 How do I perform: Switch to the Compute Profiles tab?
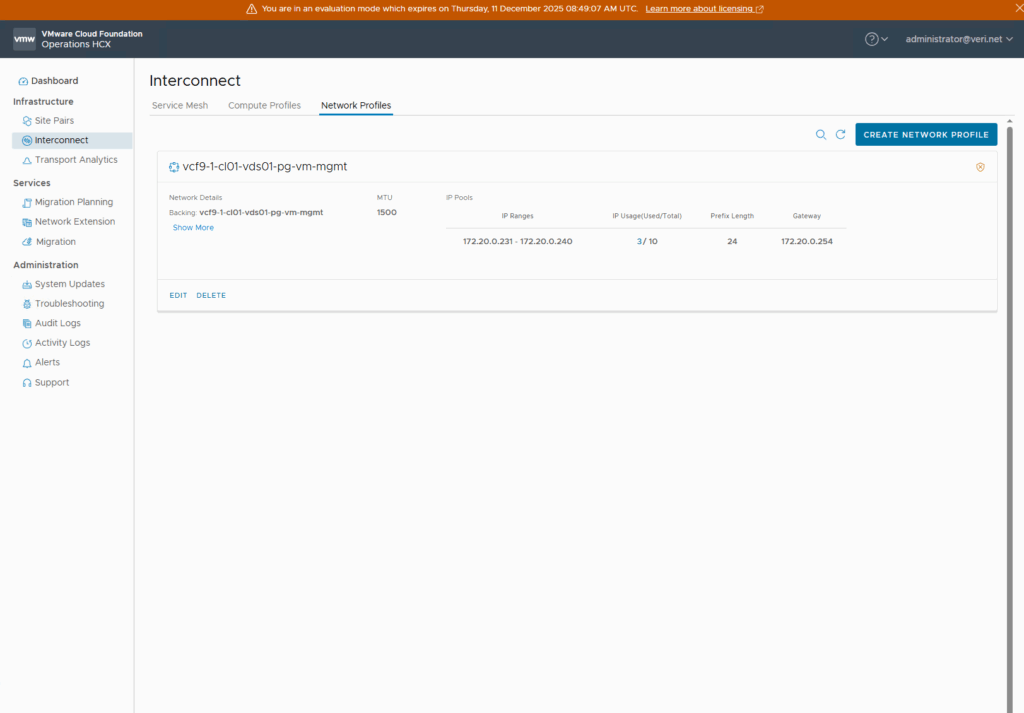[264, 105]
